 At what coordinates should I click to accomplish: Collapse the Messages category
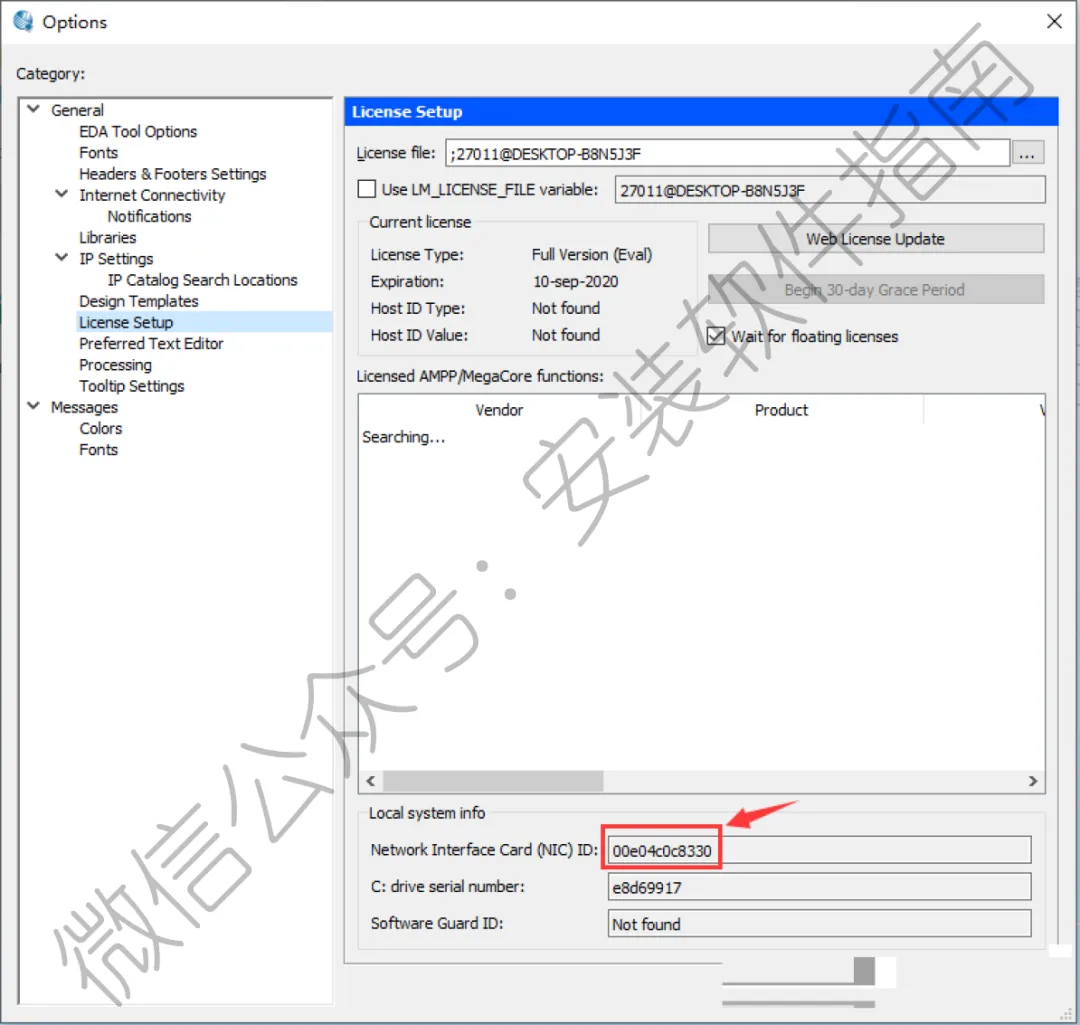(x=33, y=406)
